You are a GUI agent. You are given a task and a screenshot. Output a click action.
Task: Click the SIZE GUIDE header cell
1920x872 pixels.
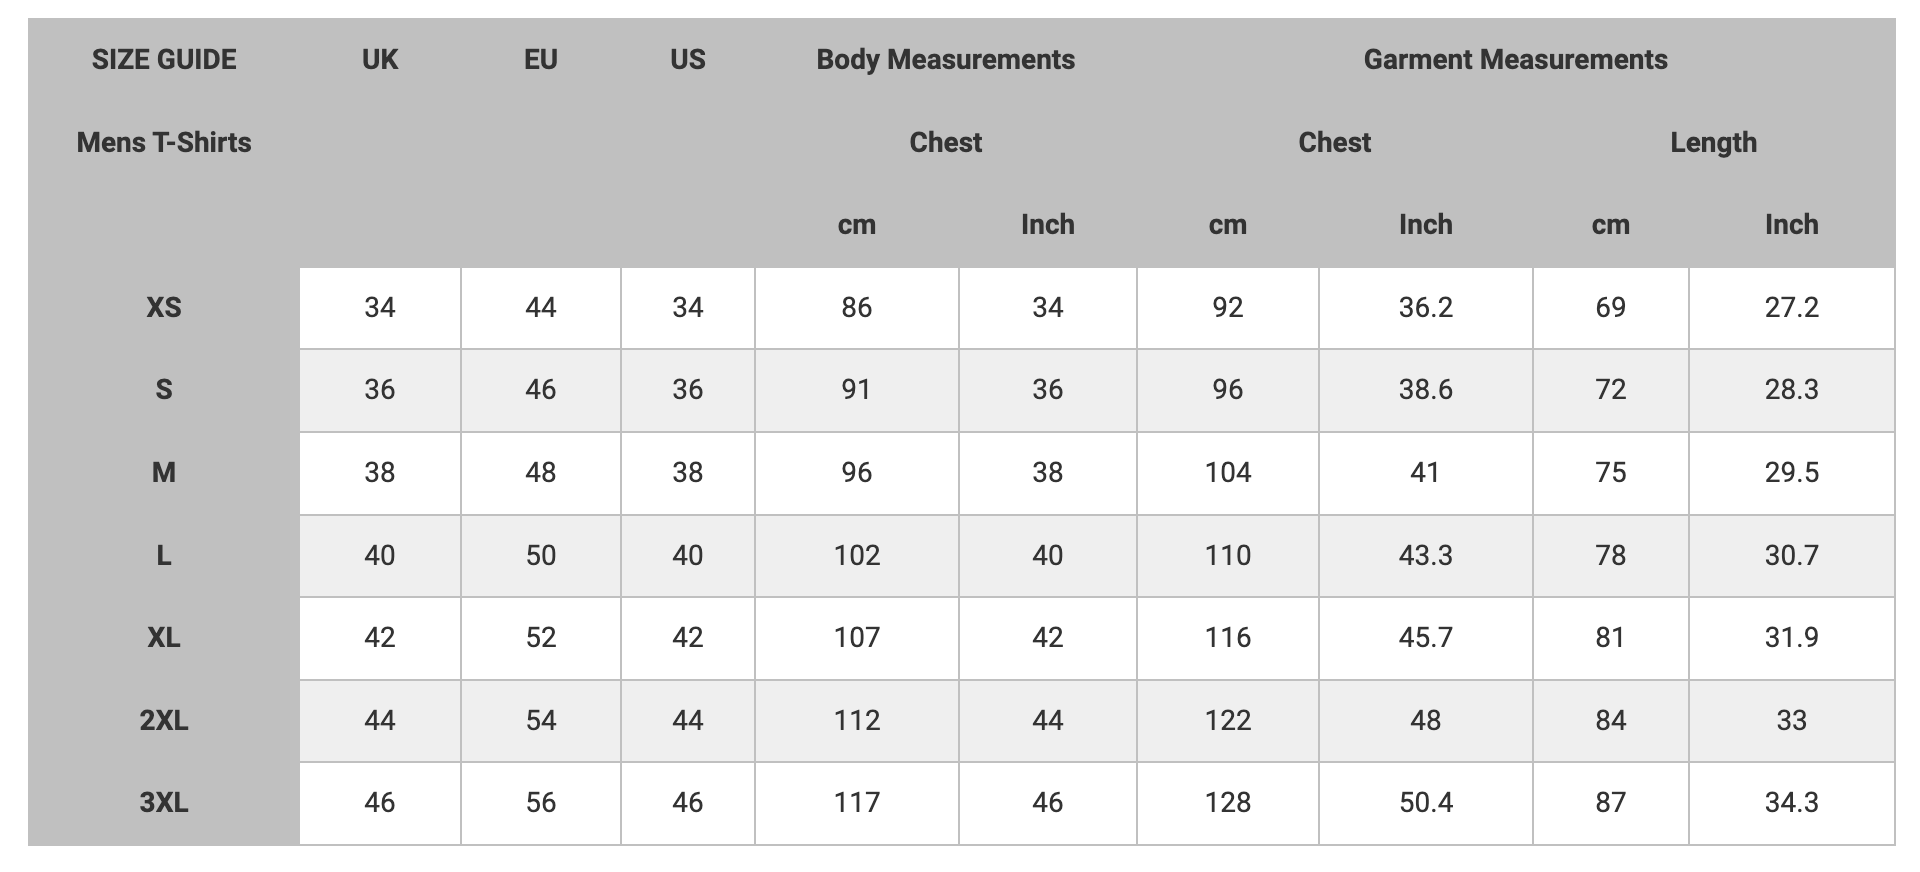point(164,60)
